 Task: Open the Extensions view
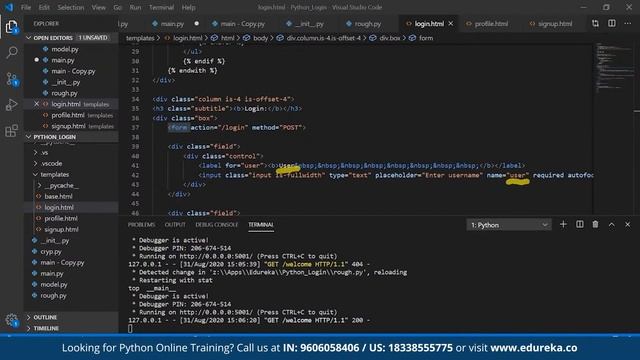pyautogui.click(x=11, y=131)
